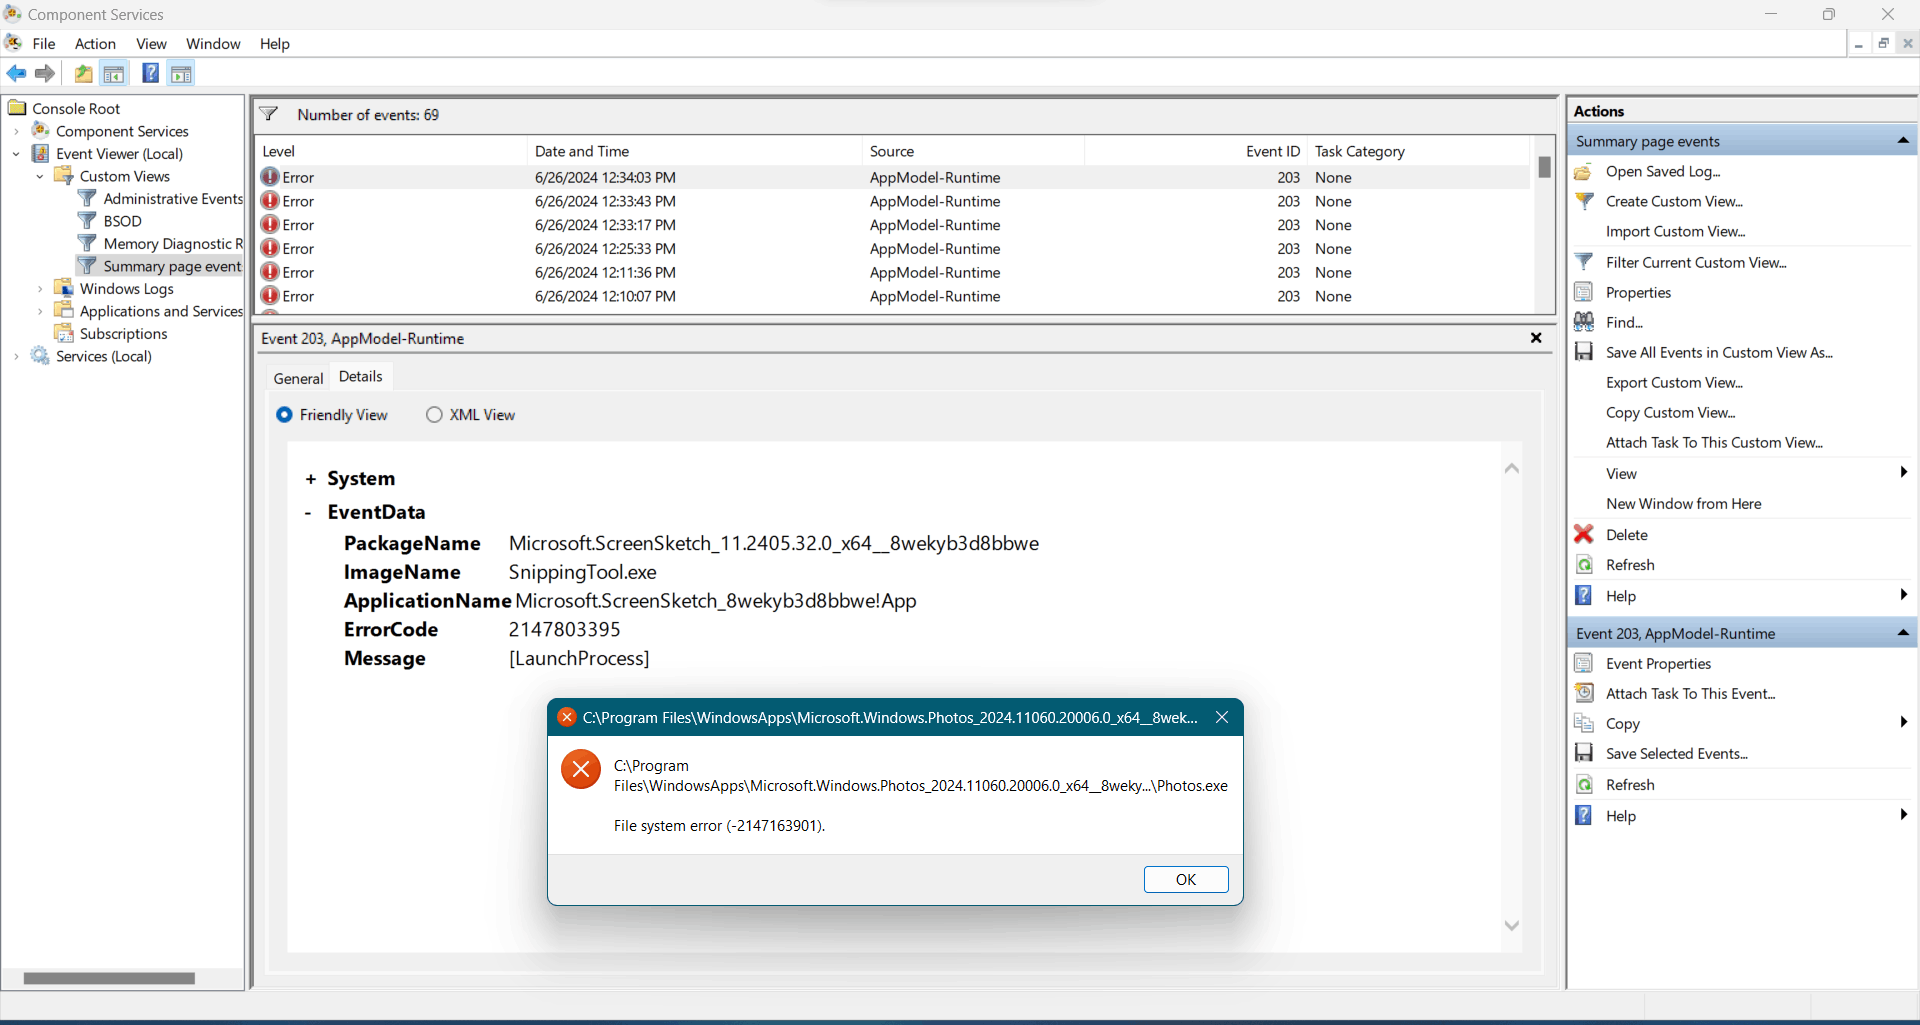Expand the Component Services tree node
The image size is (1920, 1025).
coord(16,131)
